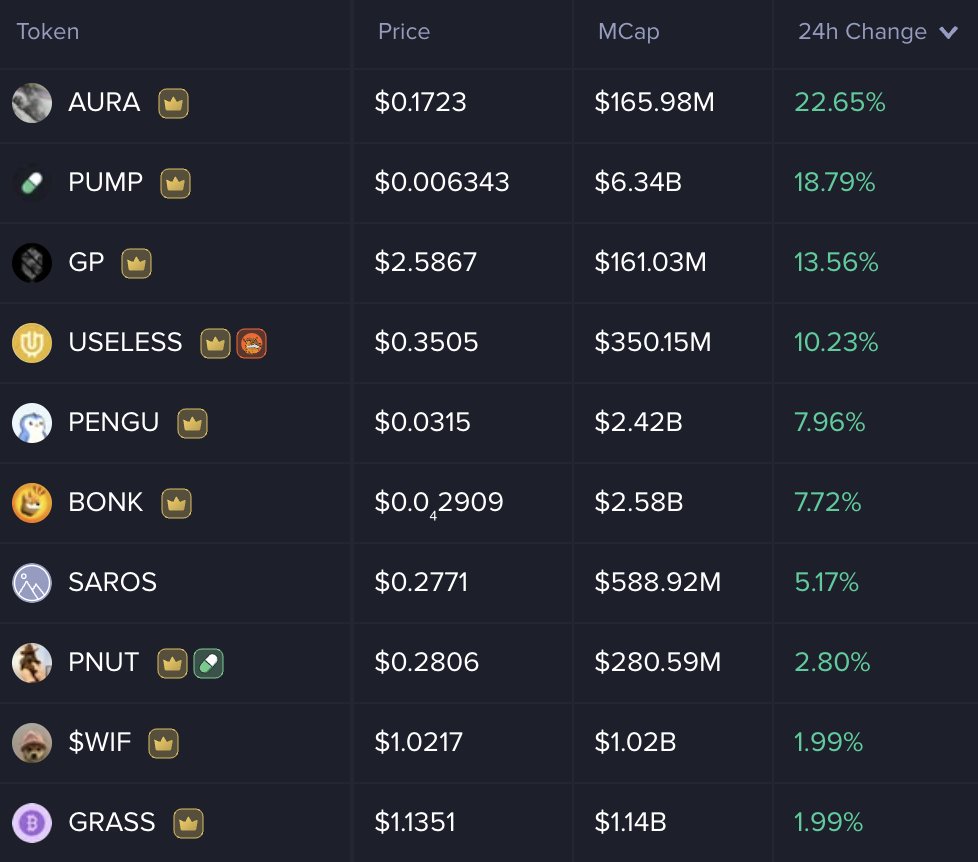Click the GP token logo
The height and width of the screenshot is (862, 978).
[32, 263]
